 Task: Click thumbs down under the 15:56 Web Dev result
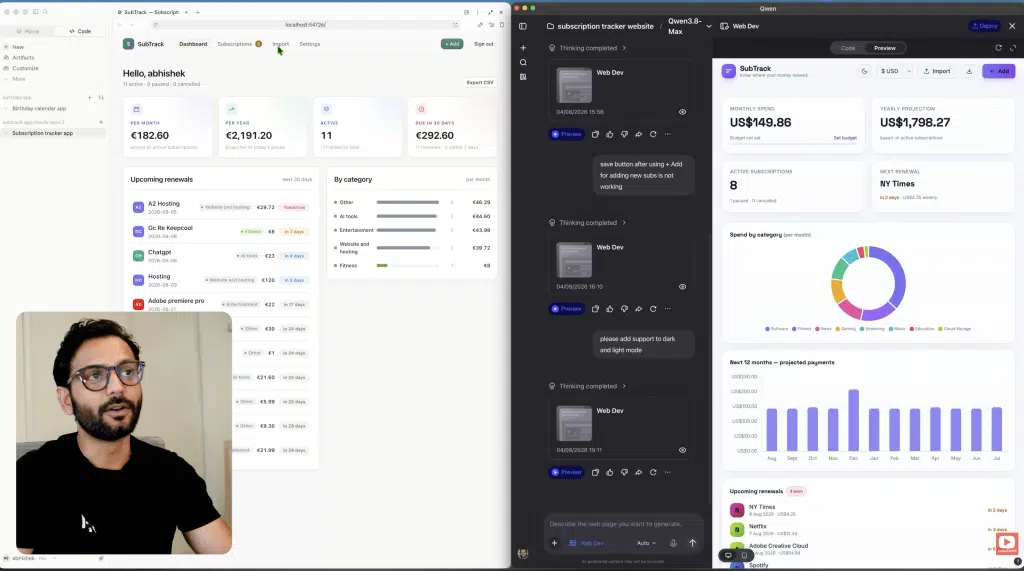[x=624, y=134]
